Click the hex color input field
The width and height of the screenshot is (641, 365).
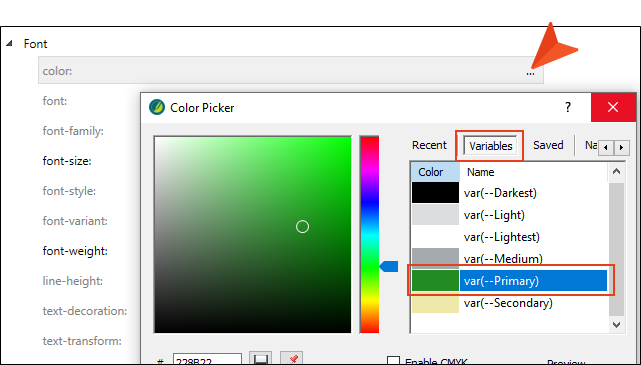tap(207, 360)
